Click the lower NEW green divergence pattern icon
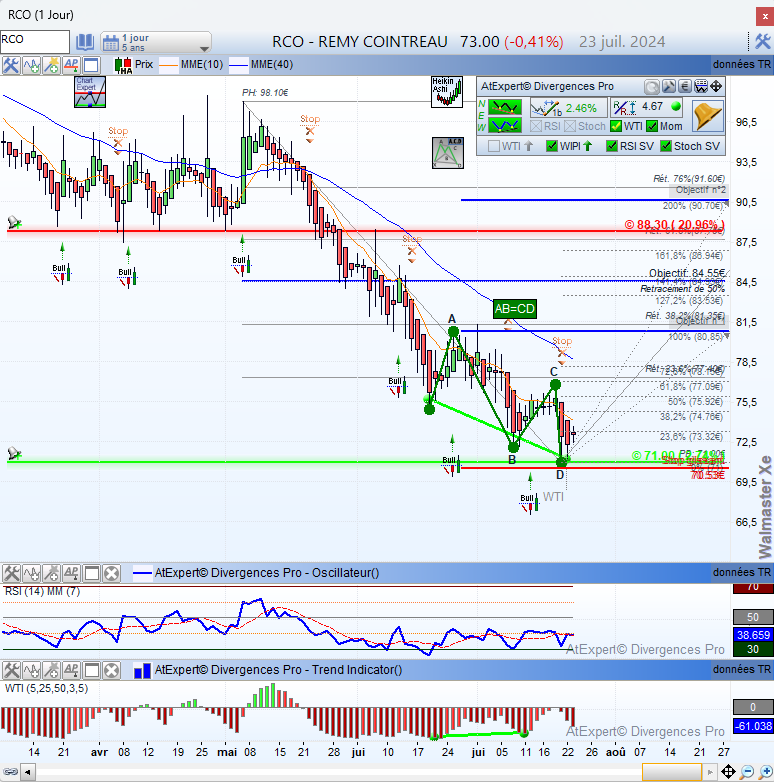This screenshot has width=774, height=782. [x=505, y=125]
